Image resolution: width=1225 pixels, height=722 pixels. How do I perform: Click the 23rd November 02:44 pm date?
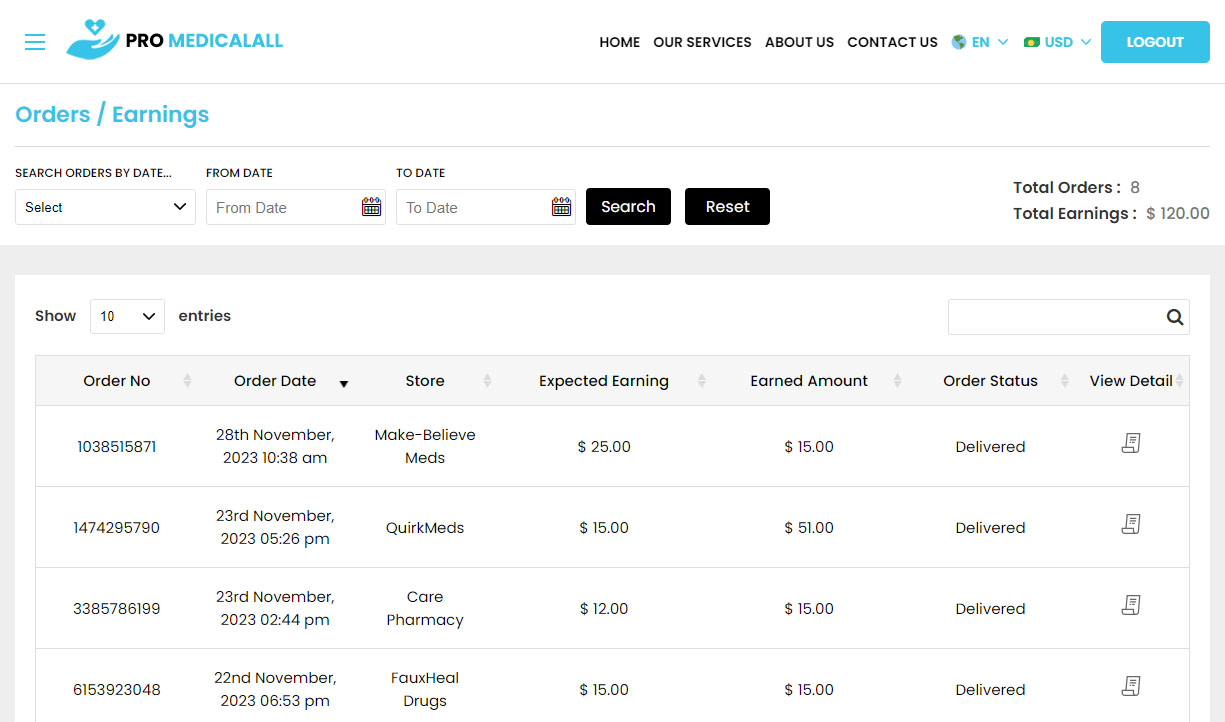point(275,609)
